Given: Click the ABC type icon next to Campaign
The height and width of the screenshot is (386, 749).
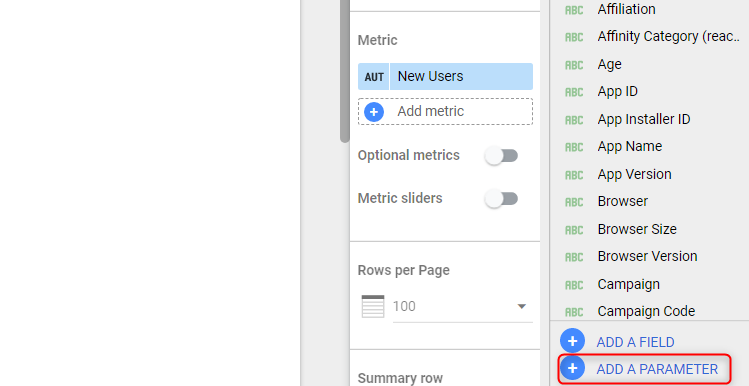Looking at the screenshot, I should (x=574, y=285).
